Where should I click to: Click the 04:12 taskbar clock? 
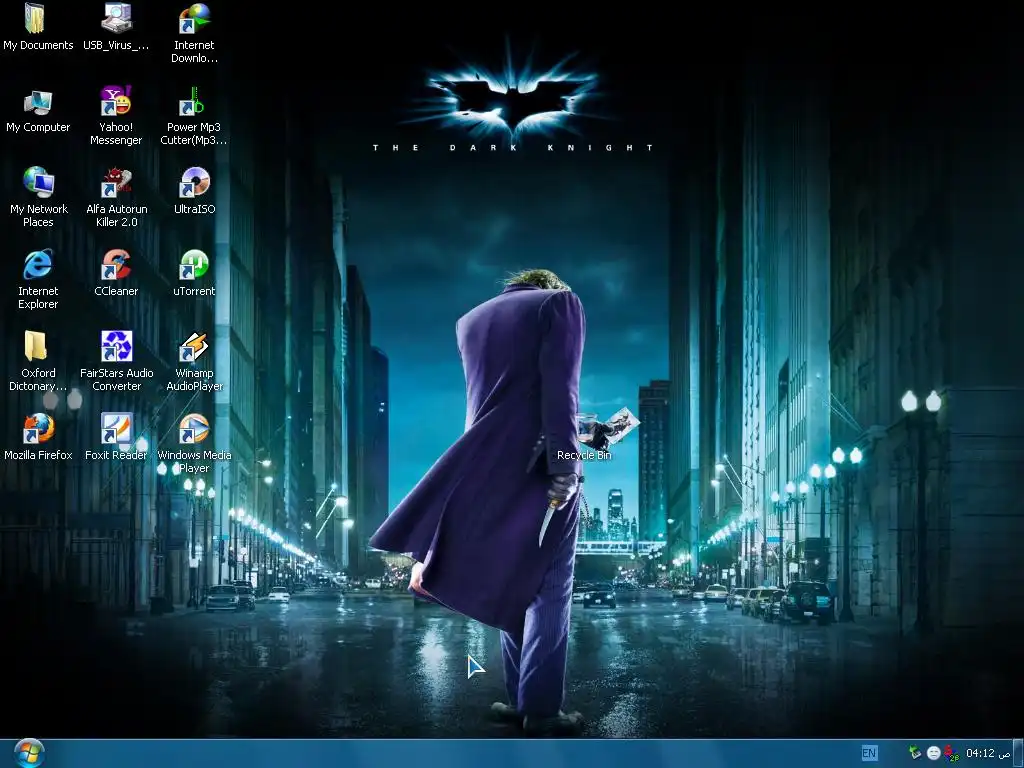tap(988, 753)
